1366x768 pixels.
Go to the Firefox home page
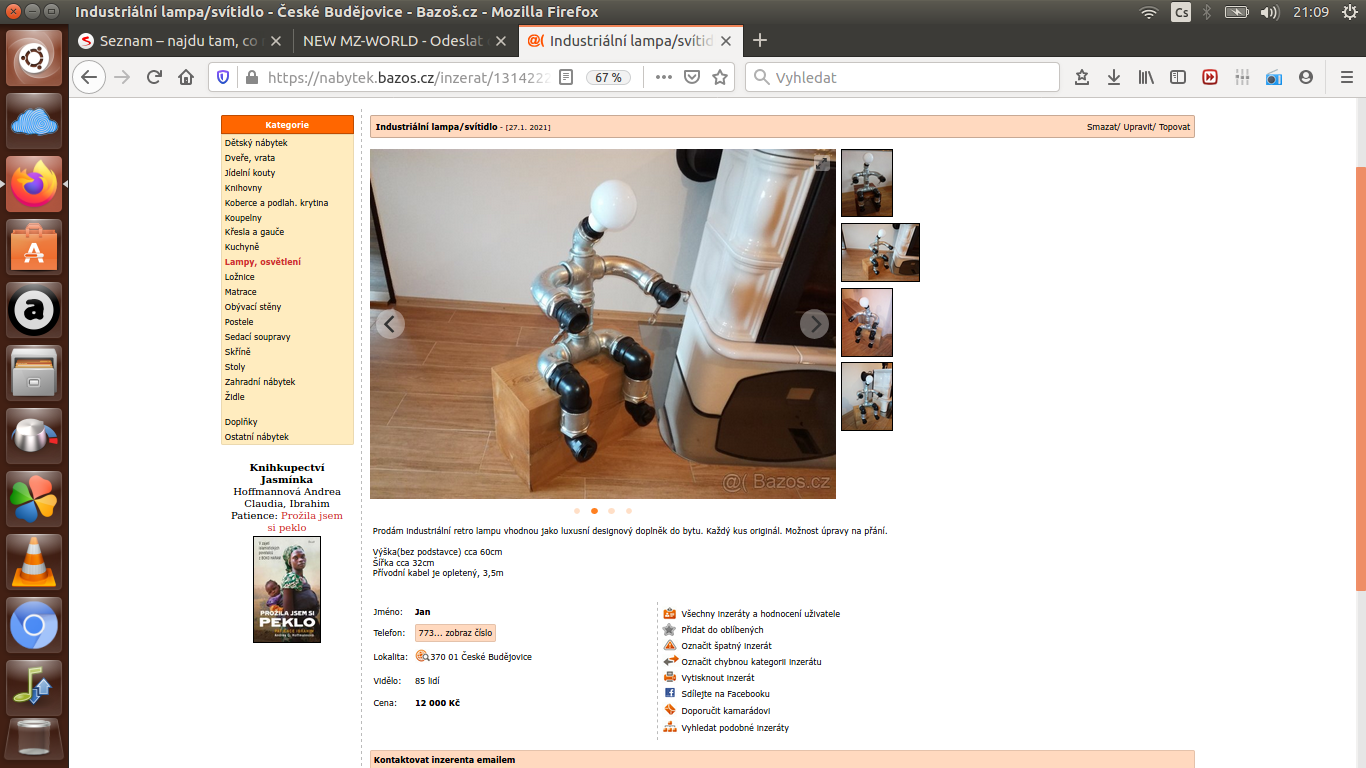point(186,77)
